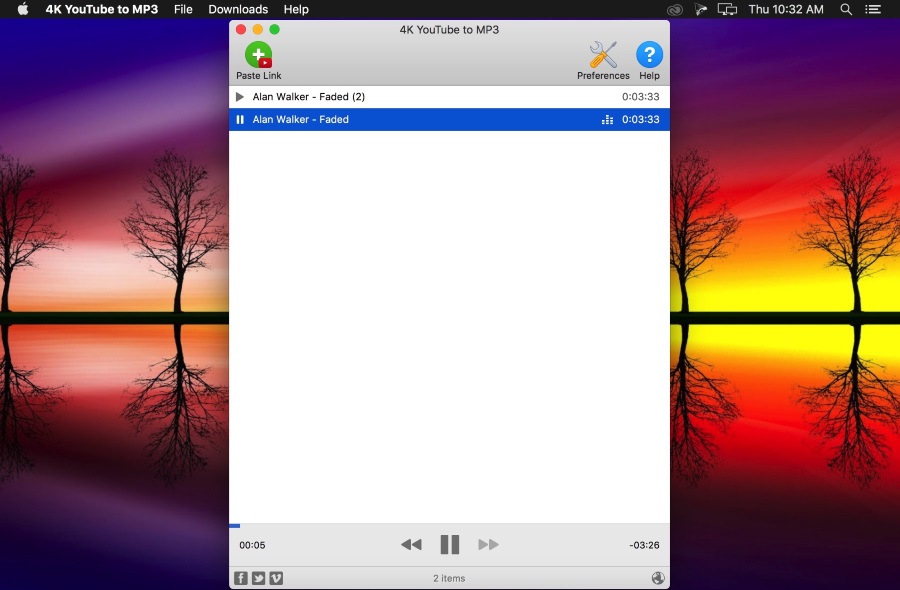The height and width of the screenshot is (590, 900).
Task: Skip to next track with fast-forward button
Action: tap(488, 545)
